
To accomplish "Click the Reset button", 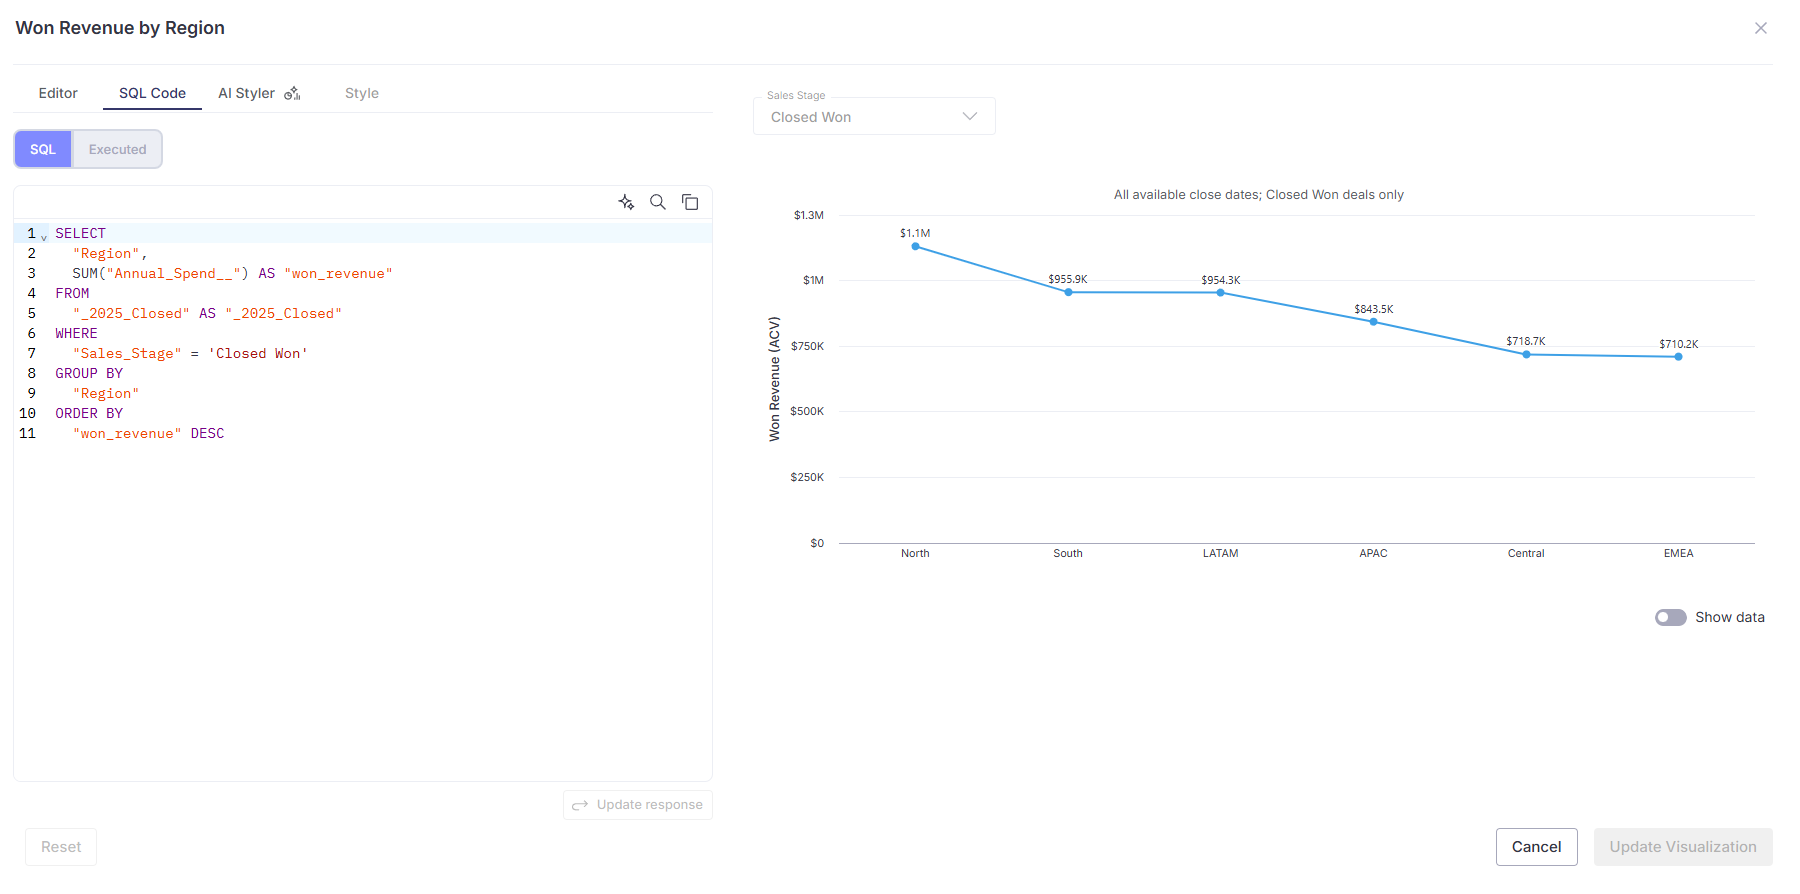I will pyautogui.click(x=61, y=847).
